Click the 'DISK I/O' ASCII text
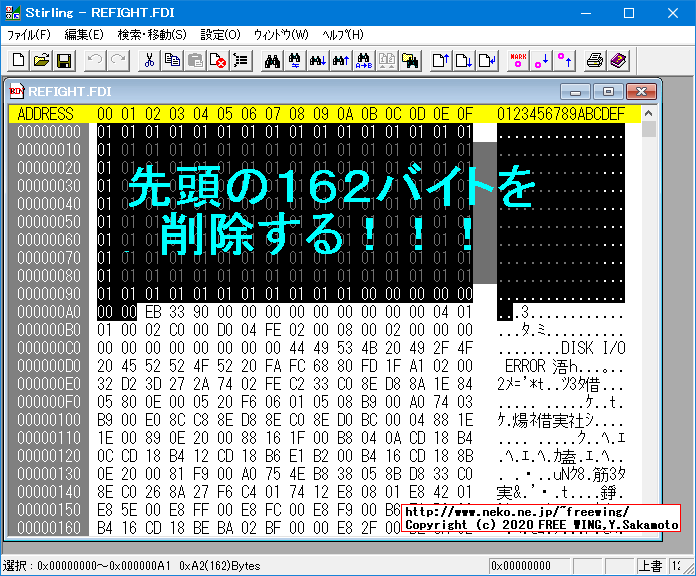 pyautogui.click(x=593, y=348)
